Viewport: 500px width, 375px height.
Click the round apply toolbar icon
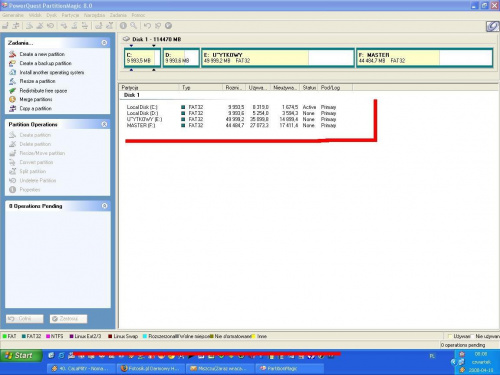pos(169,25)
